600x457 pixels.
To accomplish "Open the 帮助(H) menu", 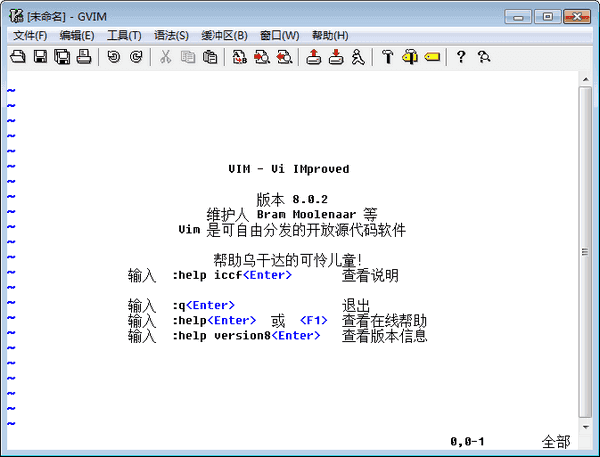I will (329, 36).
